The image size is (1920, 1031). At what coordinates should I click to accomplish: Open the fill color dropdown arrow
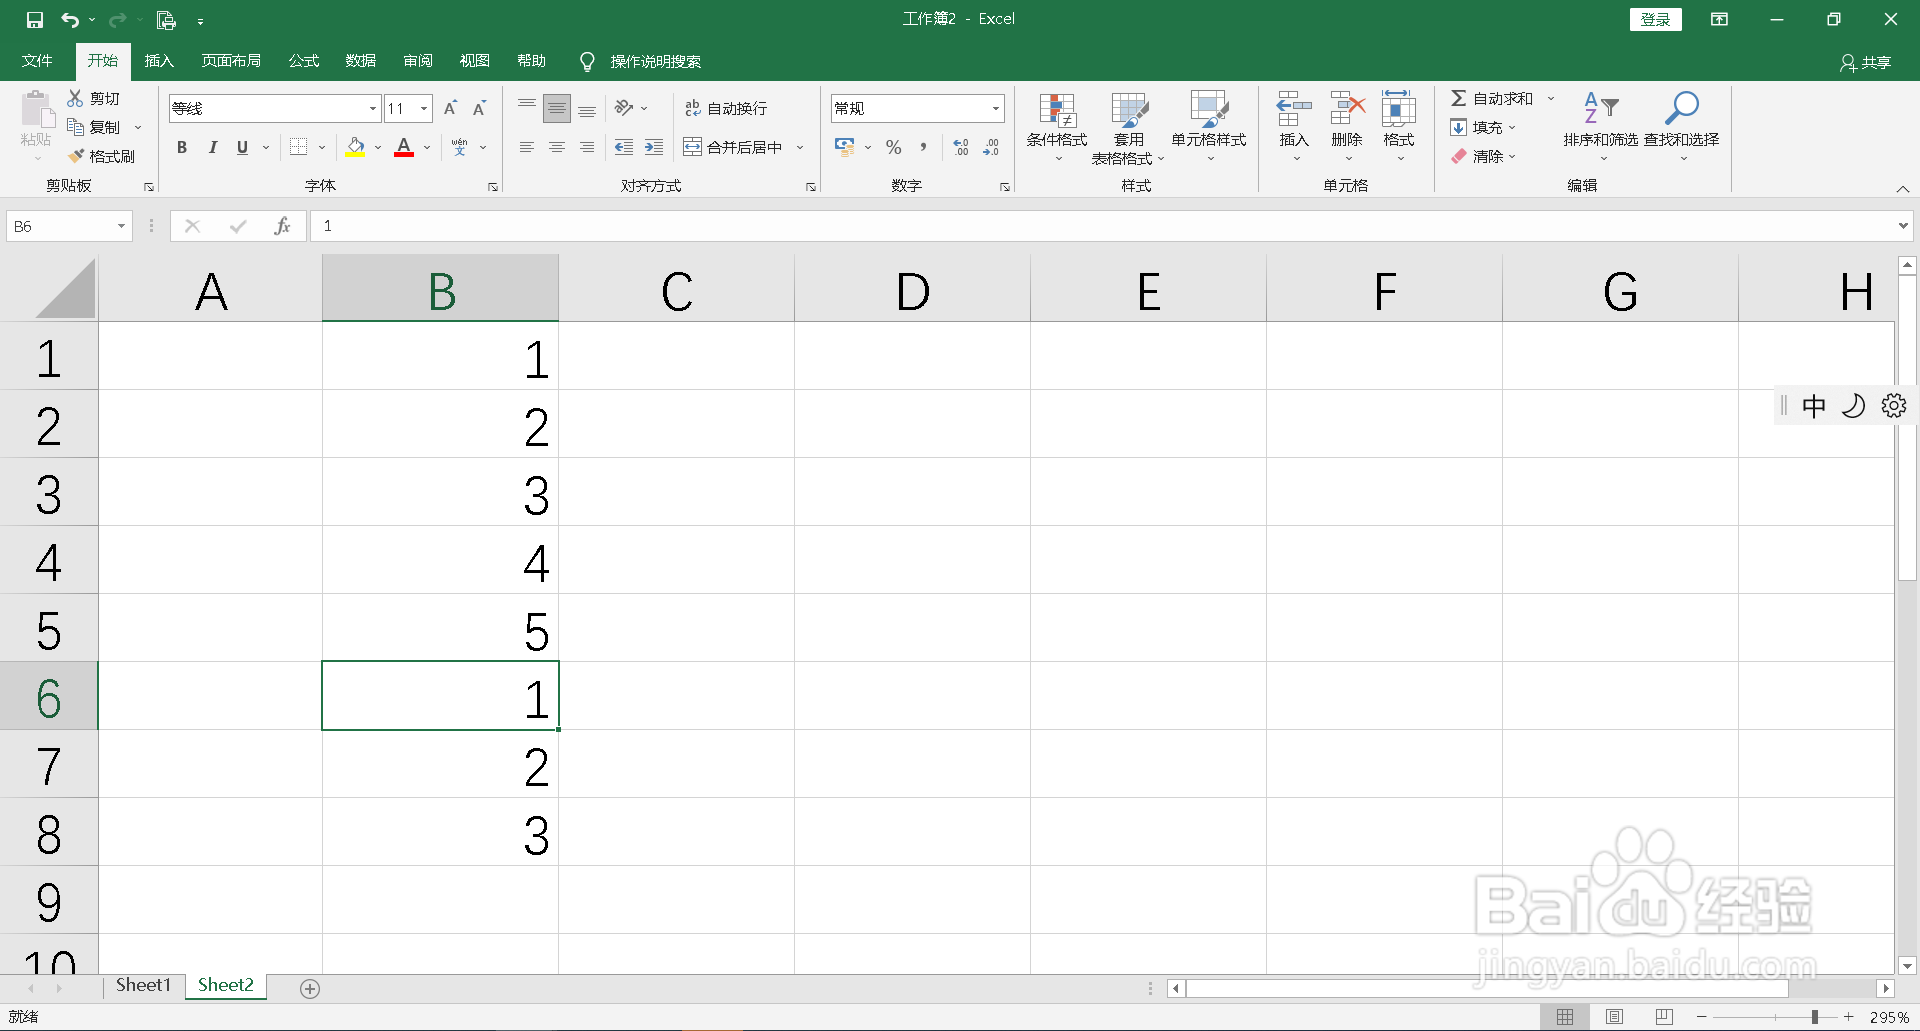pos(378,147)
